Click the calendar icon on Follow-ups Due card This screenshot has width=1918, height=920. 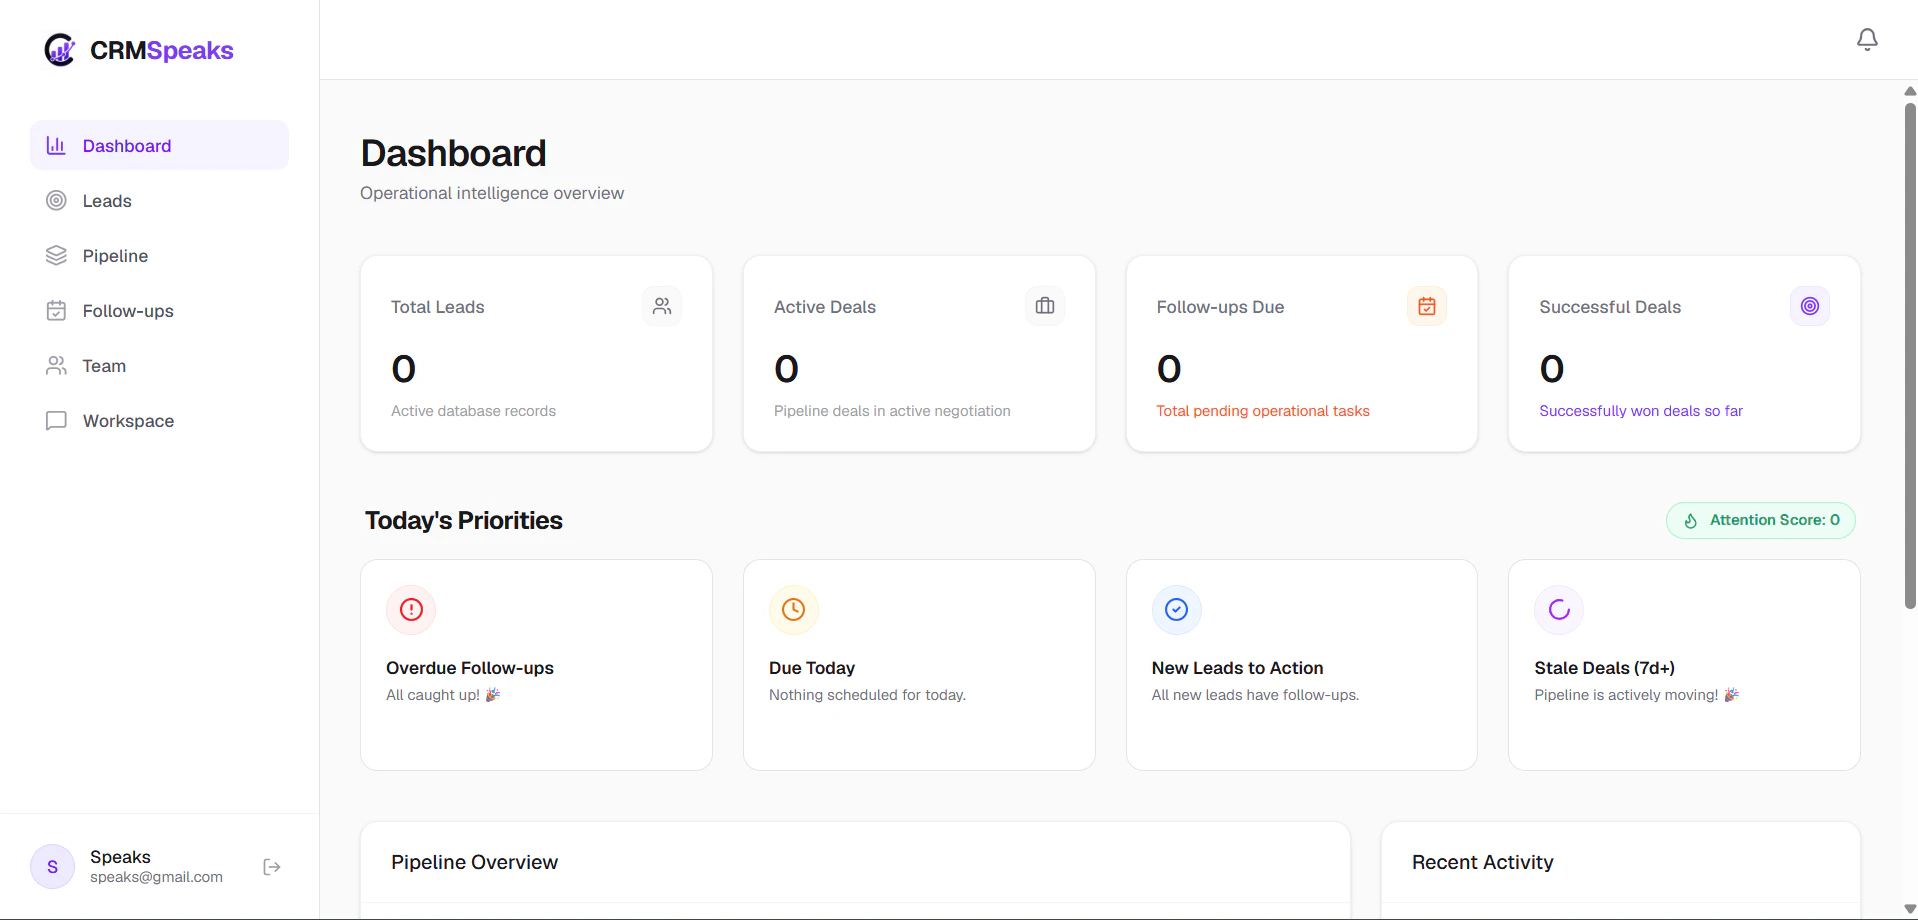[x=1427, y=306]
